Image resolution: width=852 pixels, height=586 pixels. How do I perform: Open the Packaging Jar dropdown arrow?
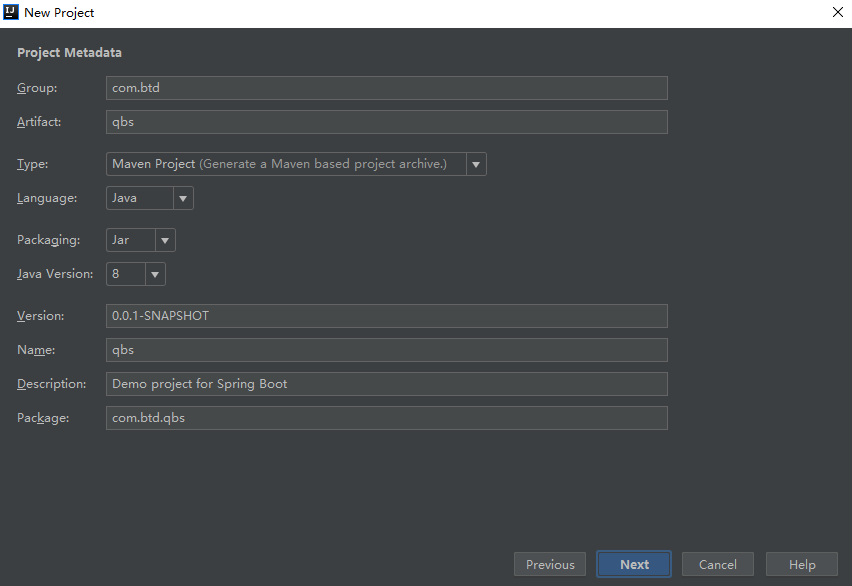pos(165,240)
